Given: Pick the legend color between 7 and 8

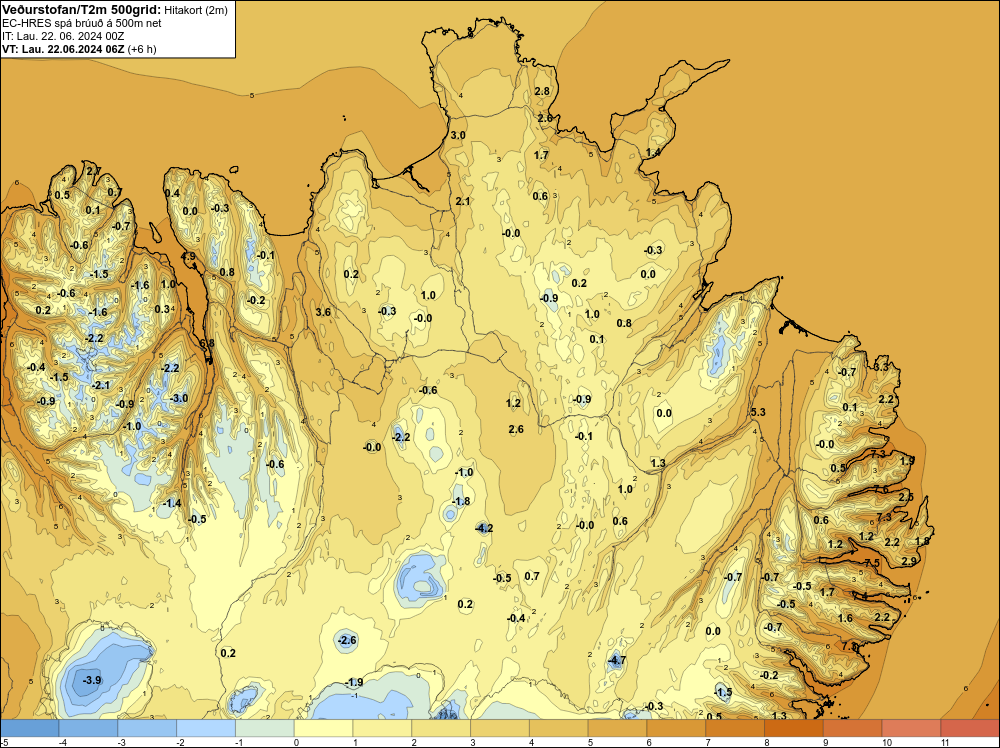Looking at the screenshot, I should (x=735, y=728).
